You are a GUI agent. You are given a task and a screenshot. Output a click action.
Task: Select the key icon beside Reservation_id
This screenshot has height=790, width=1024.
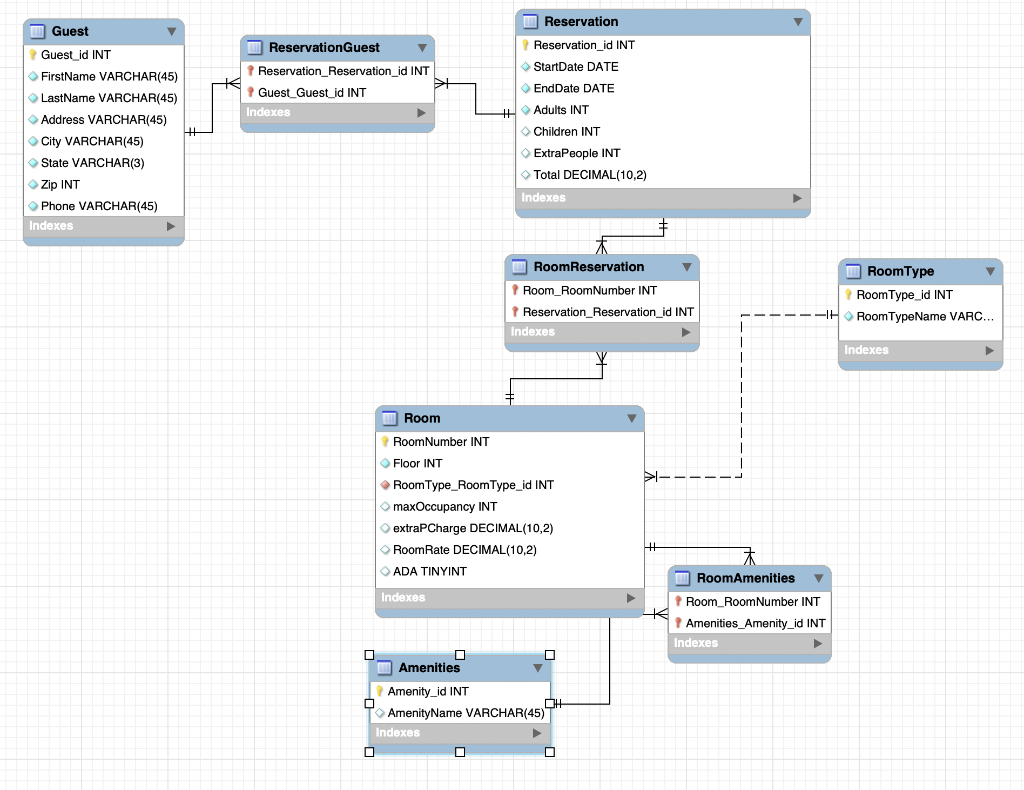pyautogui.click(x=525, y=44)
